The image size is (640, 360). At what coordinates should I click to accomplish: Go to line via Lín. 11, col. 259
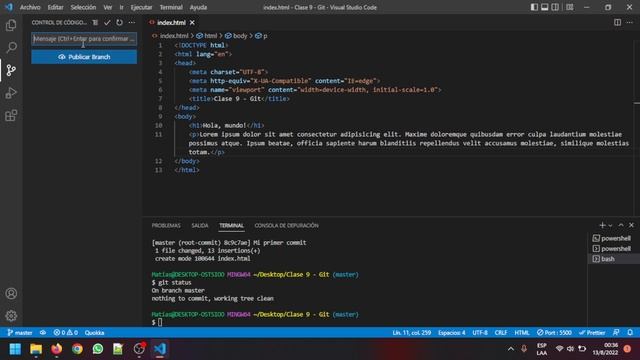pyautogui.click(x=411, y=333)
